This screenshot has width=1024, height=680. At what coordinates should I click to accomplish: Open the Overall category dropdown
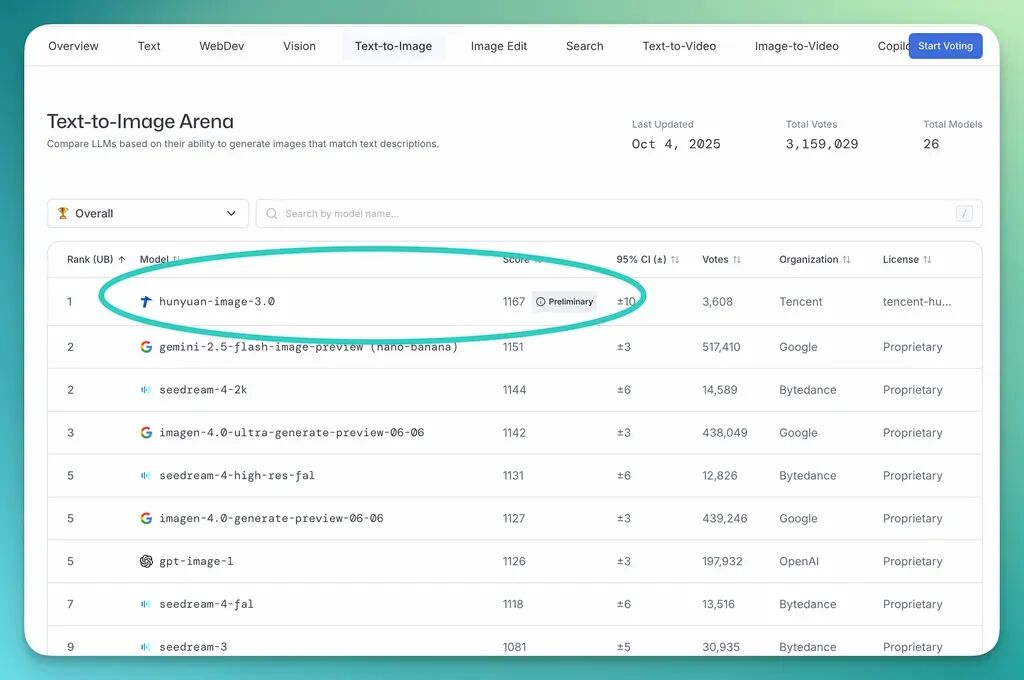pos(147,213)
